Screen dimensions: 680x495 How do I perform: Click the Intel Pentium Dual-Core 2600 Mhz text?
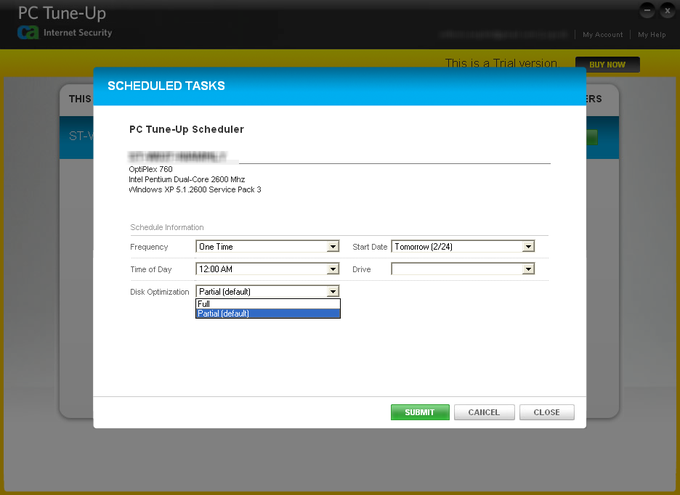[186, 179]
